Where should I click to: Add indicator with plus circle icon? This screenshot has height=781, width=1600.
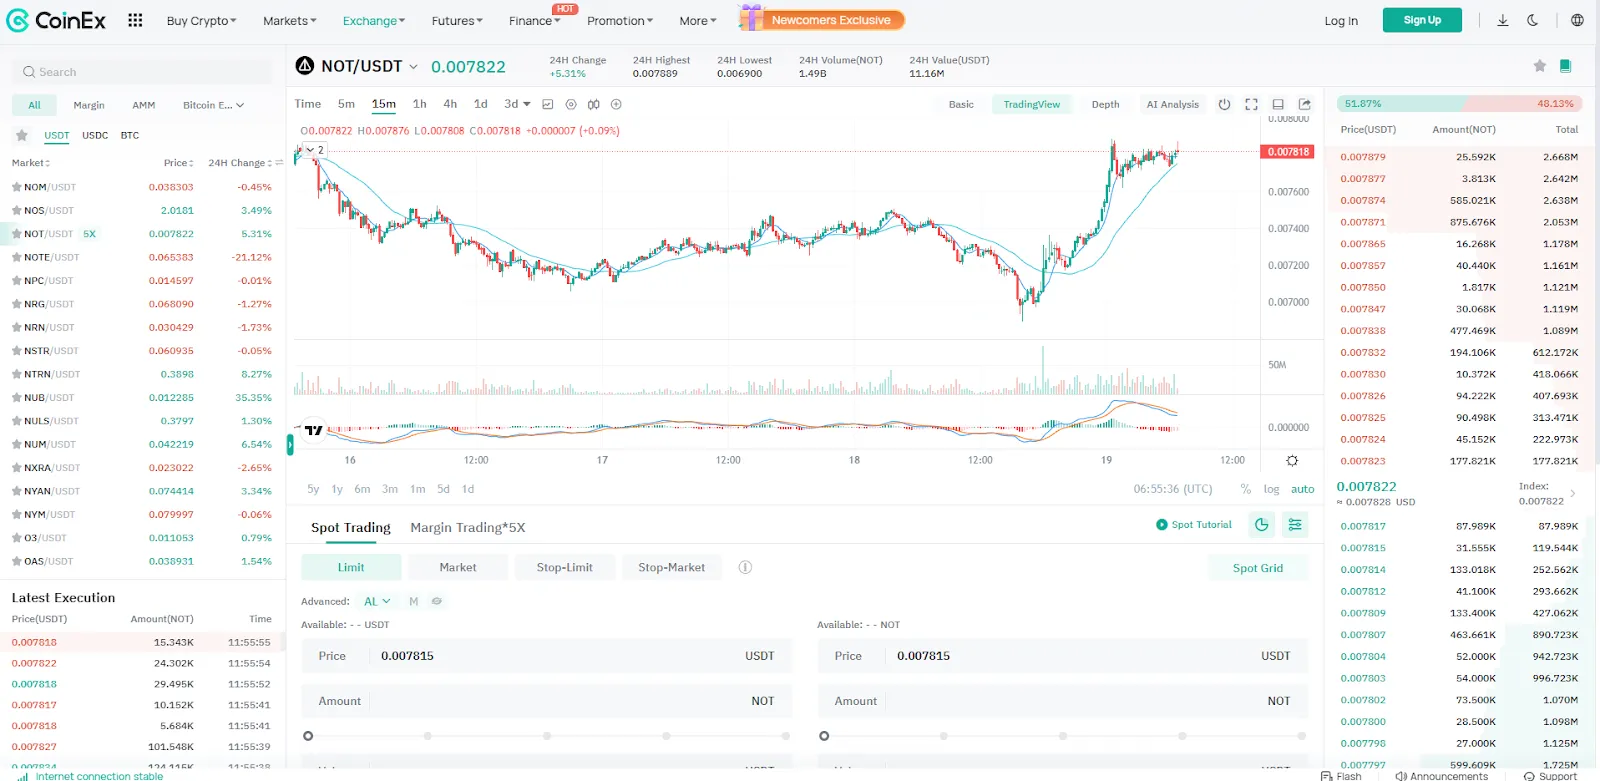coord(616,104)
